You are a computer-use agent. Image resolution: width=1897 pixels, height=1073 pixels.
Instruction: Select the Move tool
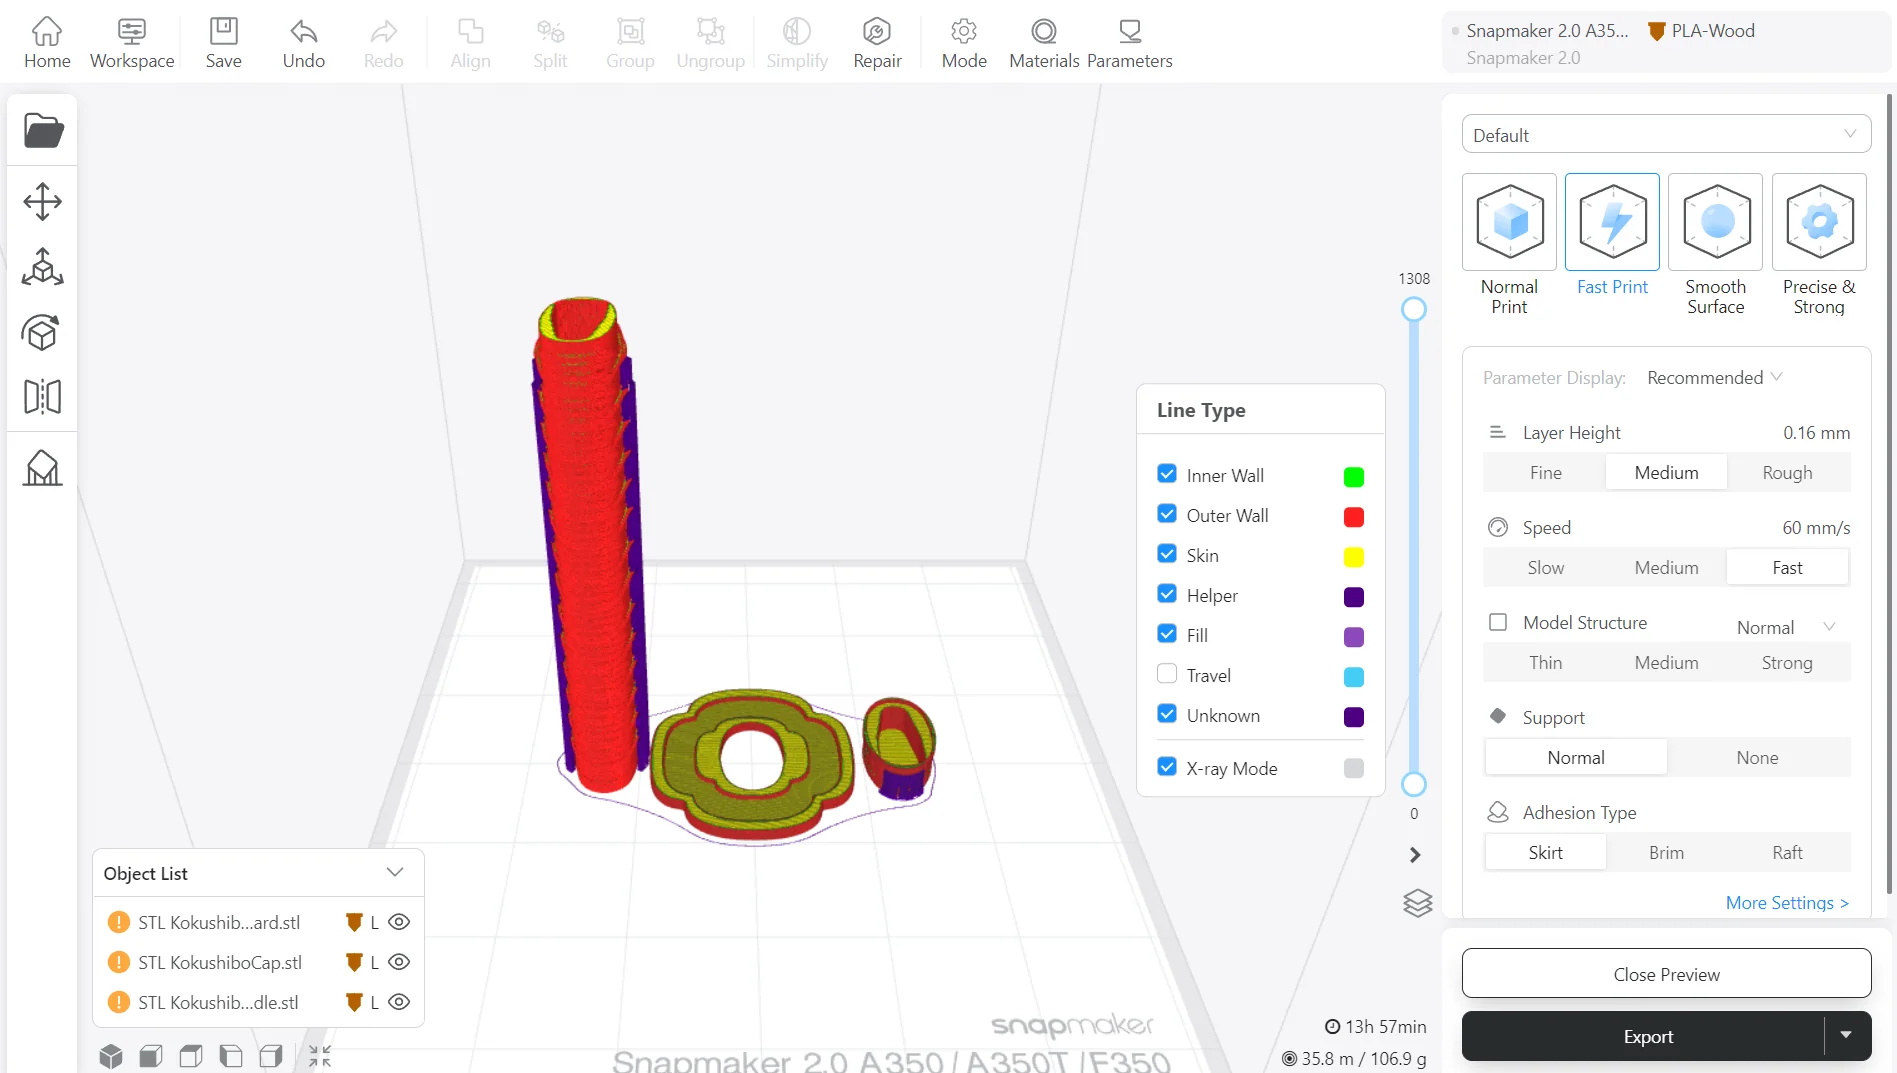pyautogui.click(x=43, y=201)
